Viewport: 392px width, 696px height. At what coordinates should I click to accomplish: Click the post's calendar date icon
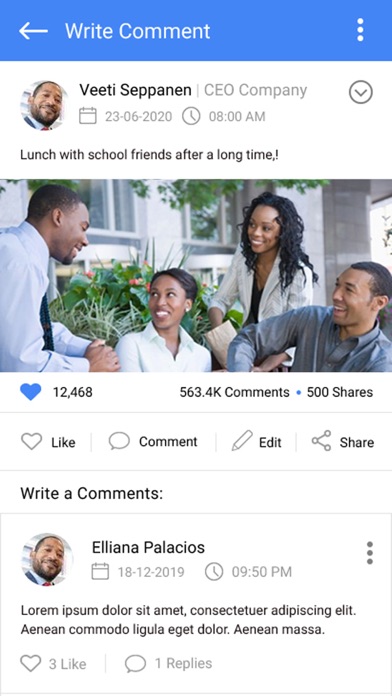[88, 116]
